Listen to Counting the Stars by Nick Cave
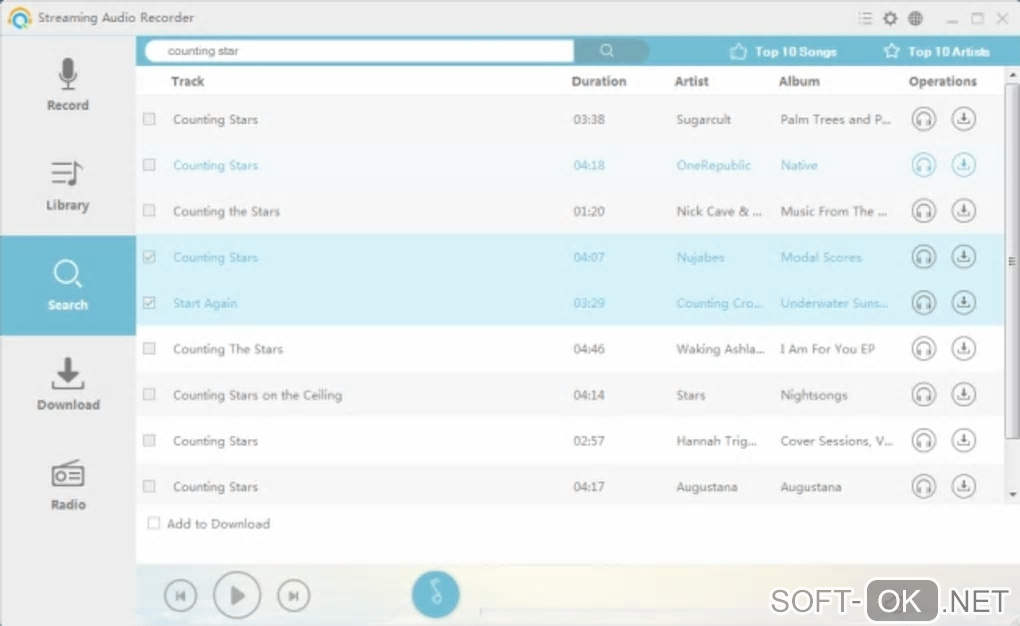The image size is (1020, 626). point(924,211)
